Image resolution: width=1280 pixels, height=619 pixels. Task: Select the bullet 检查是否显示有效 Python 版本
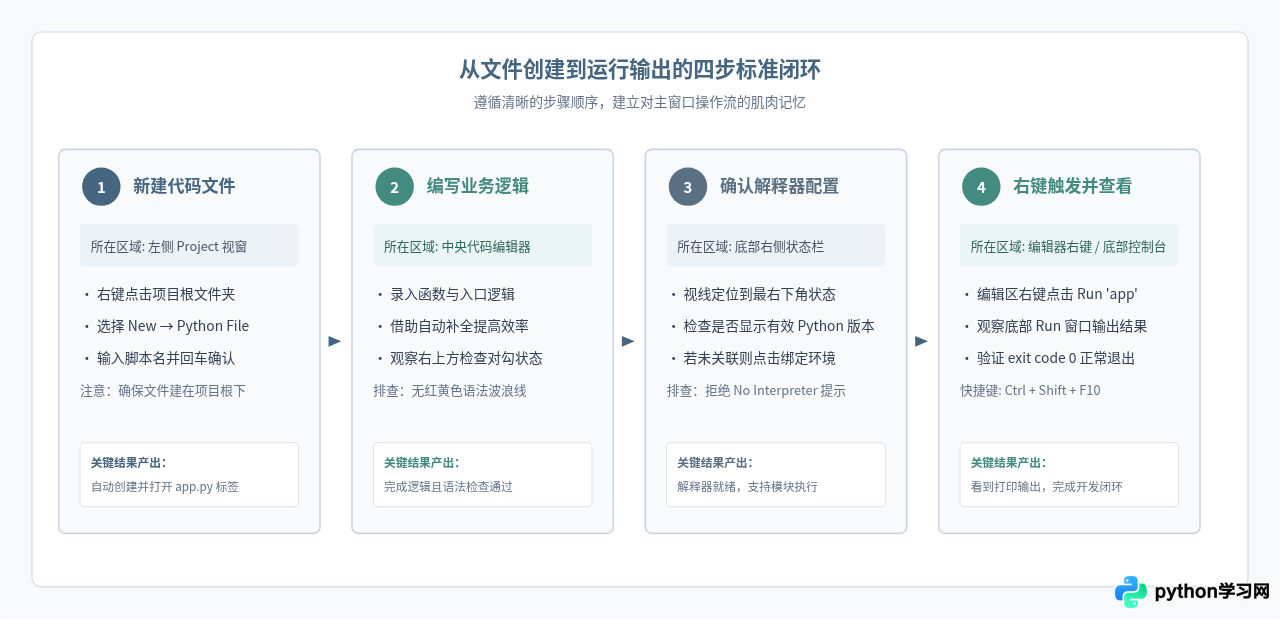pos(779,326)
